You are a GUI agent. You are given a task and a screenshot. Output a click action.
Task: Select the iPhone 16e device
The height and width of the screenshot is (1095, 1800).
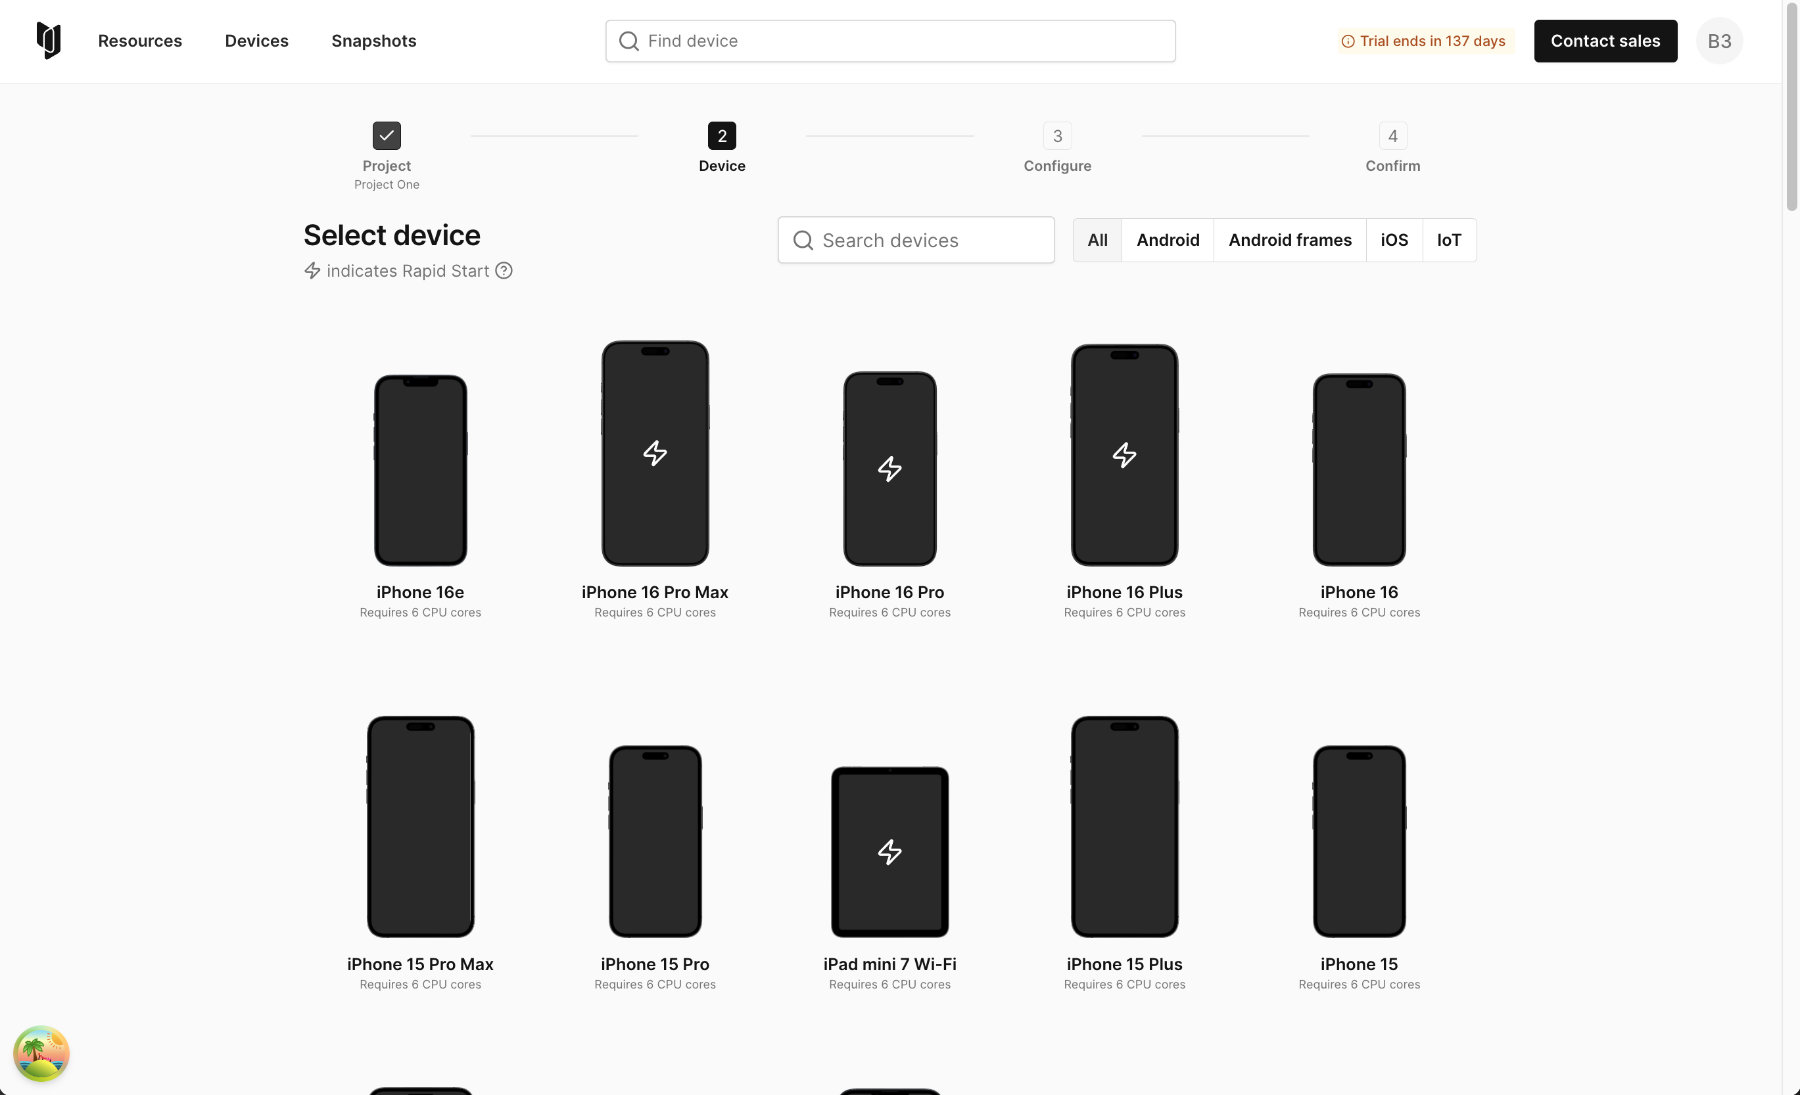point(420,470)
